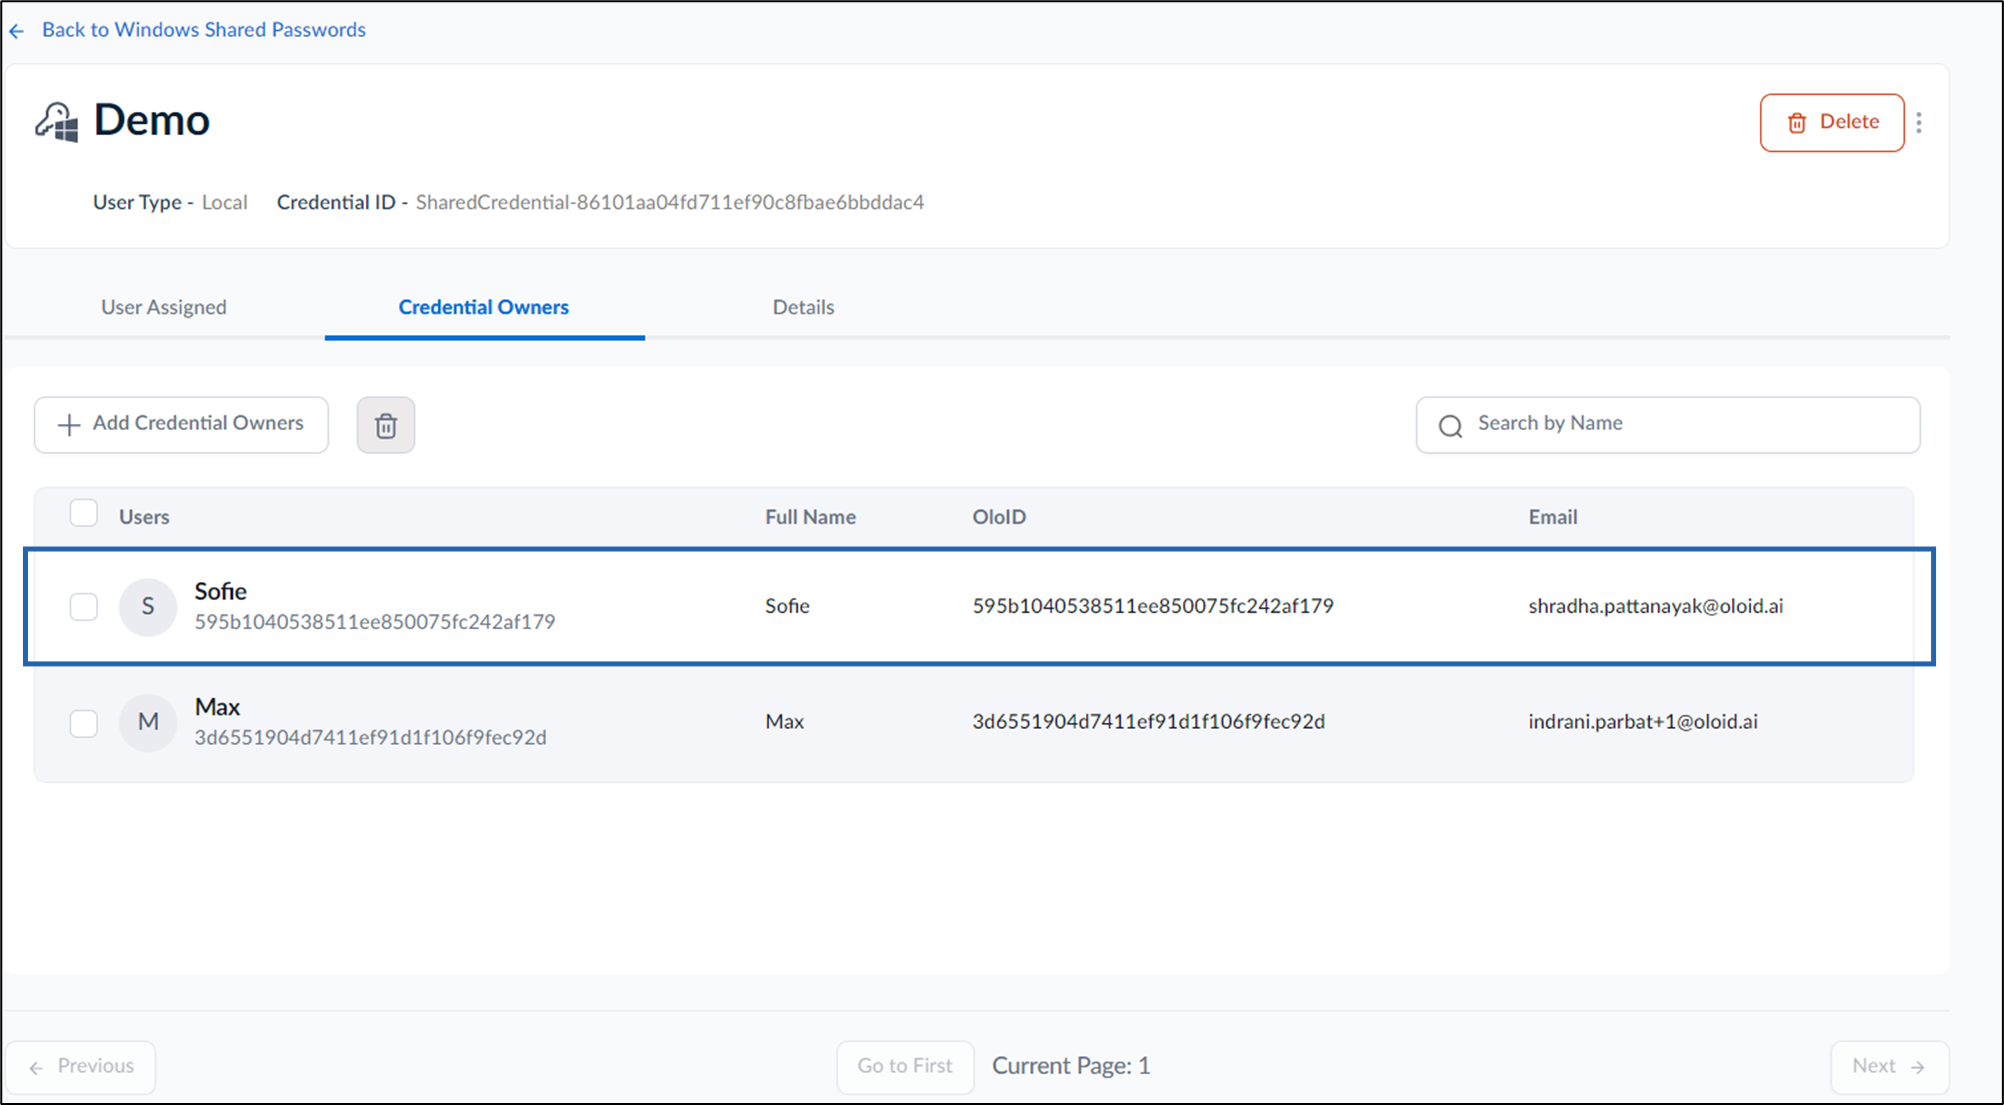The width and height of the screenshot is (2004, 1105).
Task: Click the trash icon inside Delete button
Action: [1797, 123]
